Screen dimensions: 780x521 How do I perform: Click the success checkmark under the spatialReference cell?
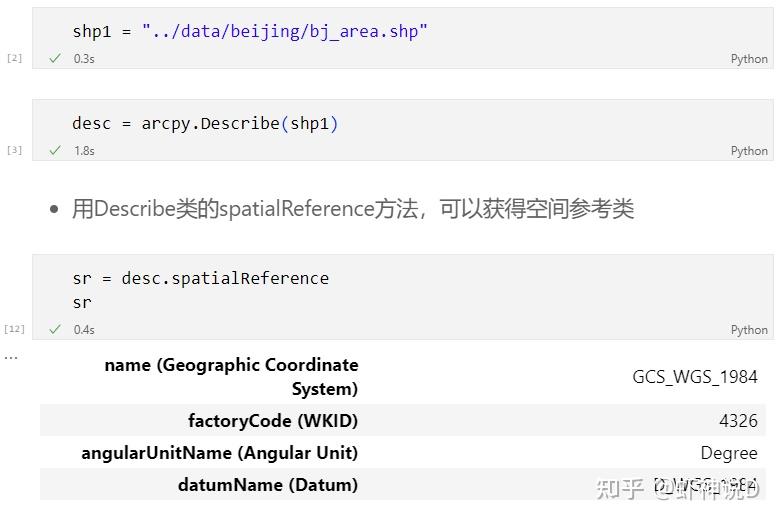(x=55, y=330)
